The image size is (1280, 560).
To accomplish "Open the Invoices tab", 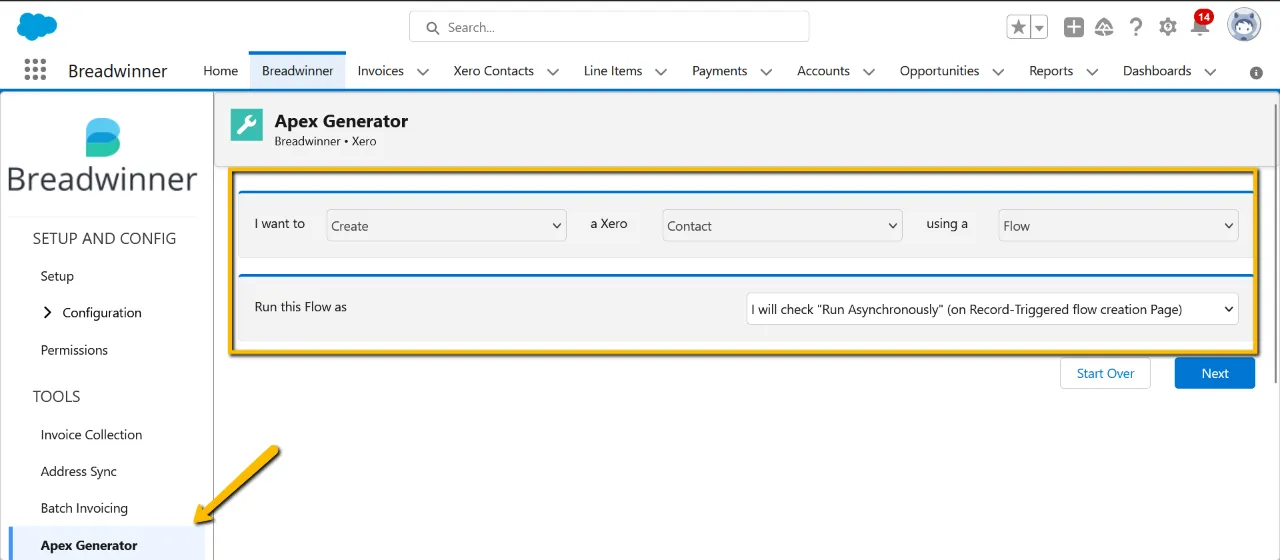I will (x=381, y=71).
